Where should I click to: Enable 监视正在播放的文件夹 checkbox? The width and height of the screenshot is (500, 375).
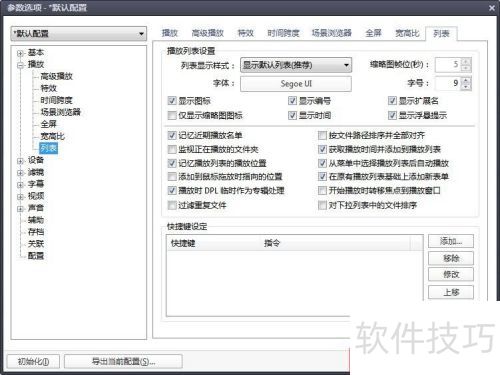click(172, 149)
